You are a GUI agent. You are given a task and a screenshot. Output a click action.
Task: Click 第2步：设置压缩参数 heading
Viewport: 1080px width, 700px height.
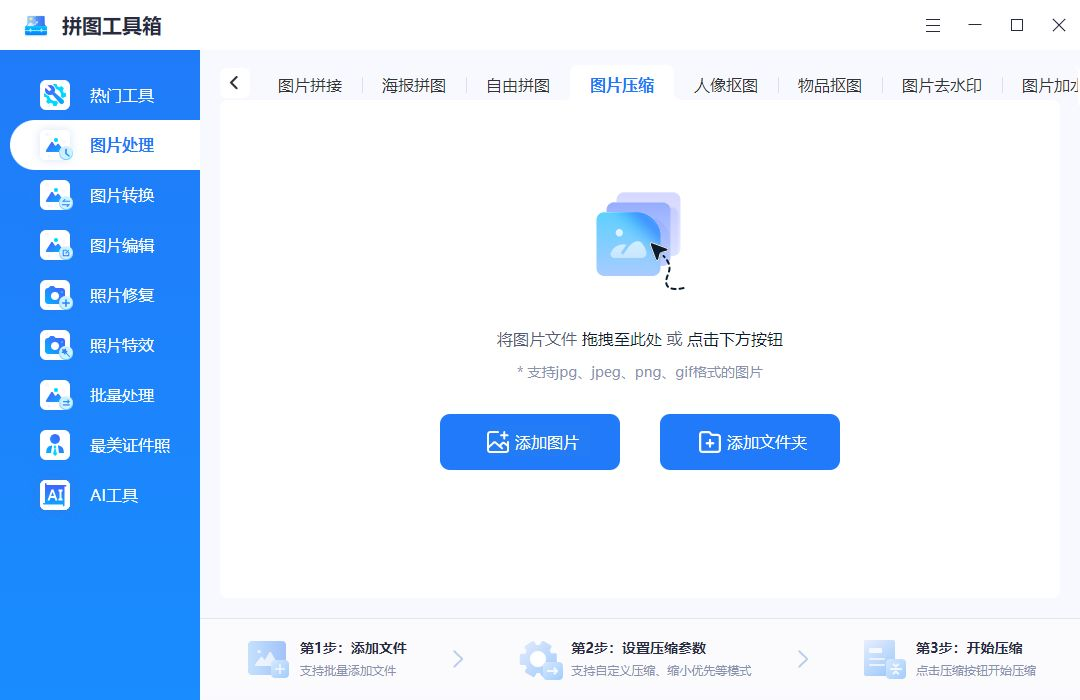point(638,648)
